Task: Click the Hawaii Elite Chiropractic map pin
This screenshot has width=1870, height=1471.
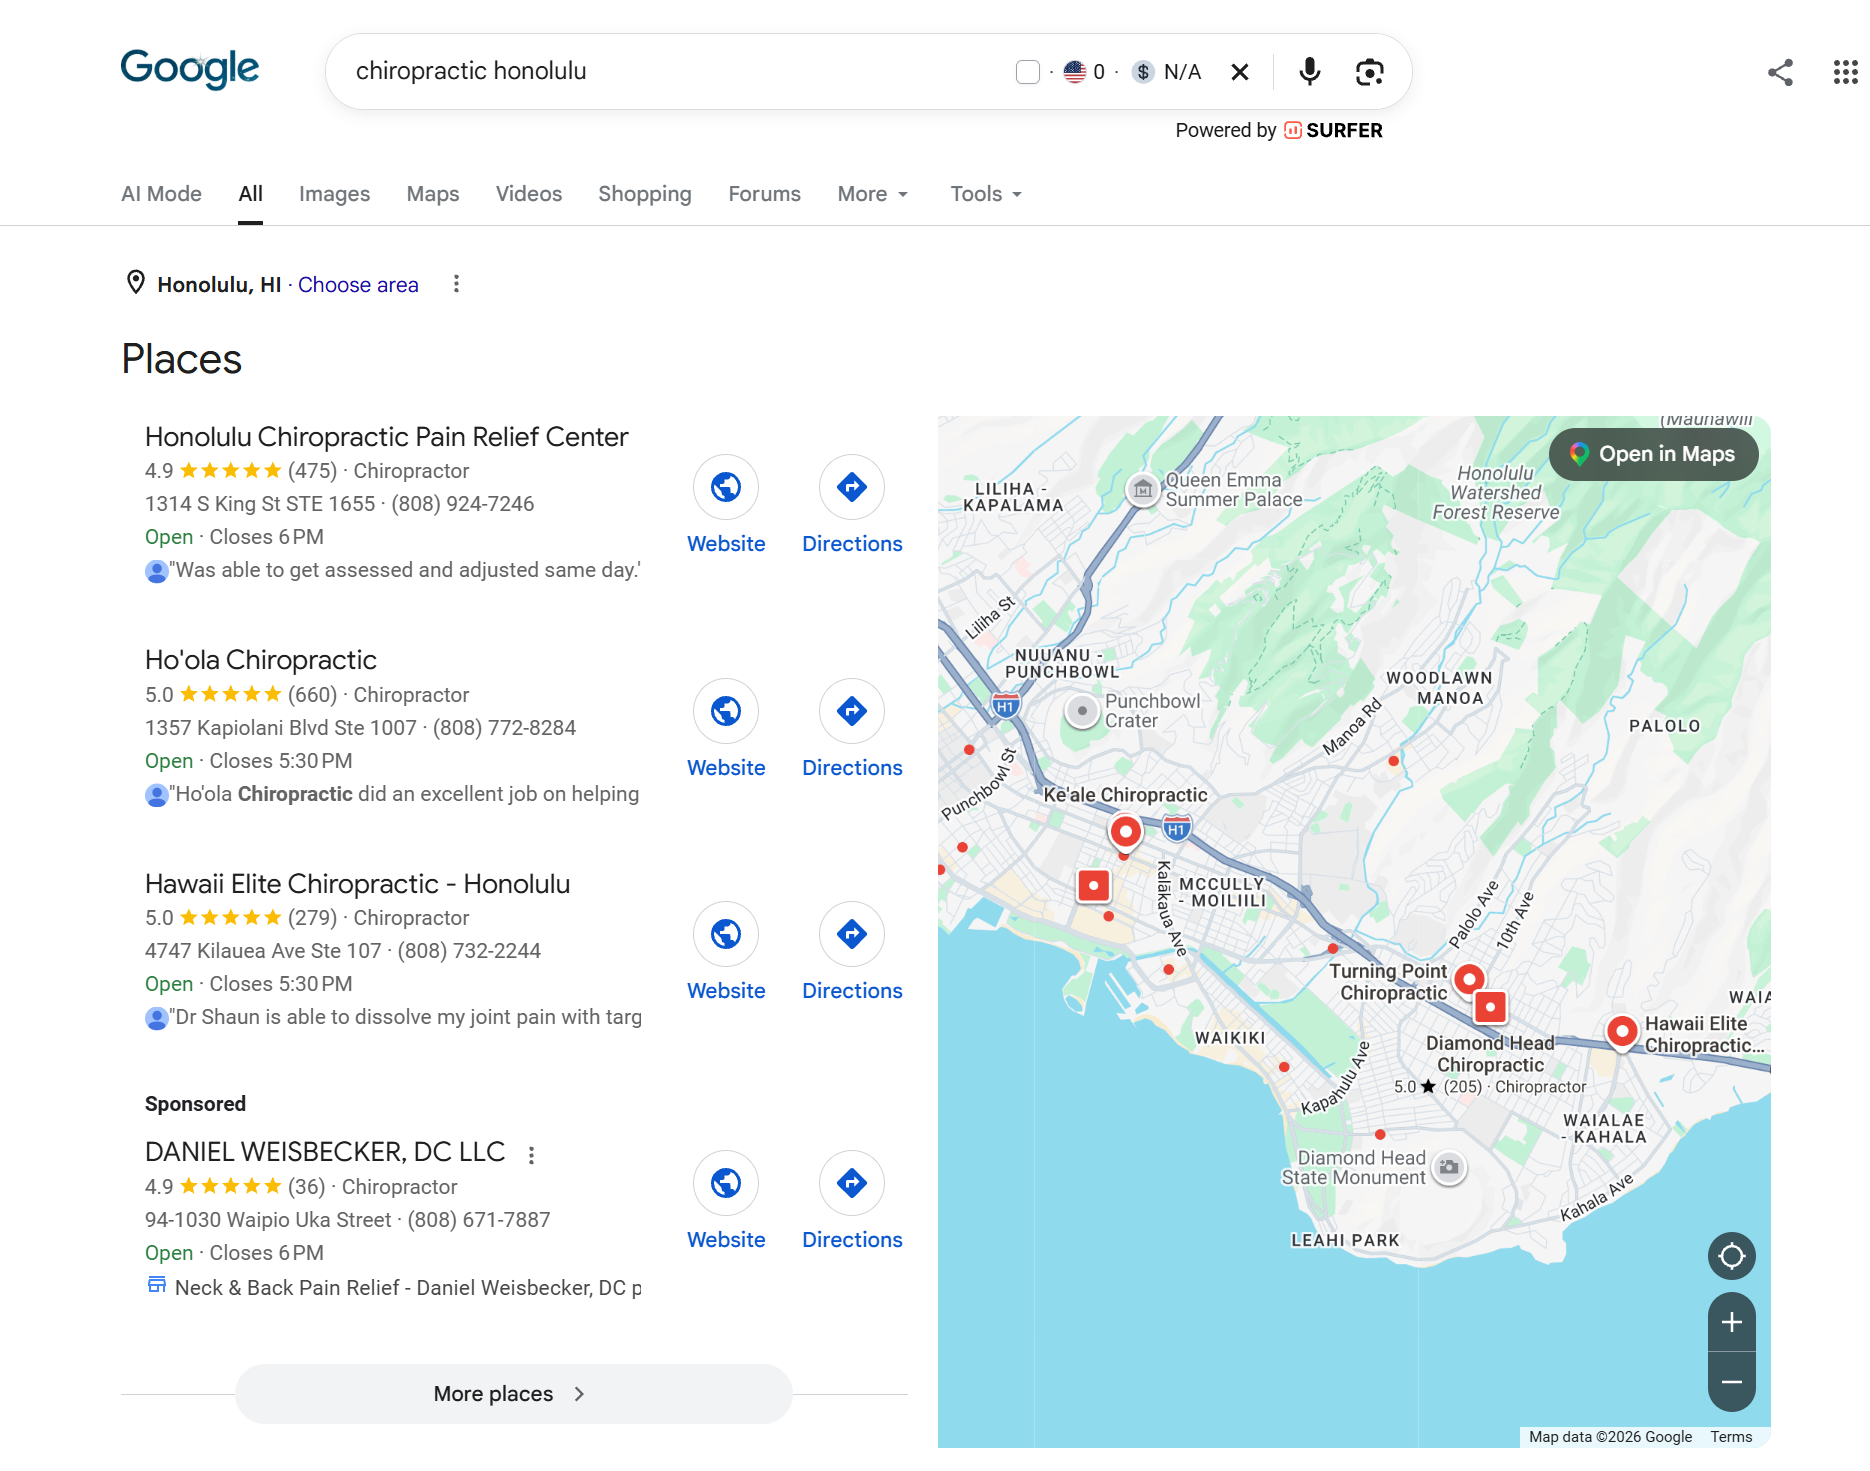Action: click(1622, 1031)
